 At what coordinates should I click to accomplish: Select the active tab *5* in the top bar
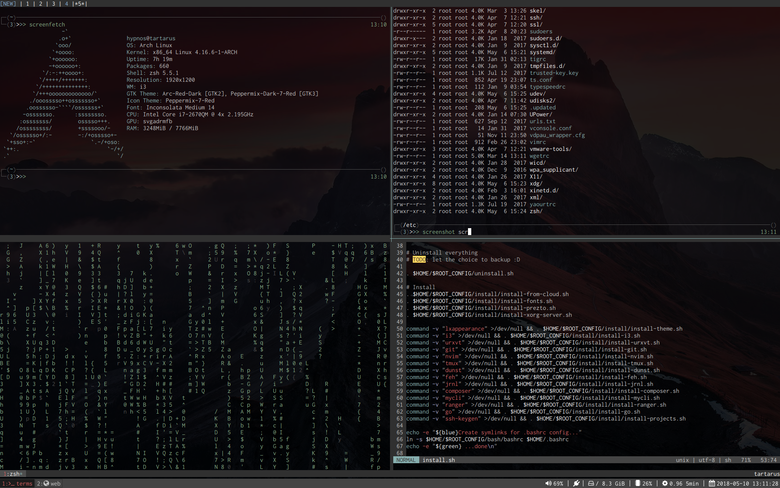pyautogui.click(x=80, y=3)
